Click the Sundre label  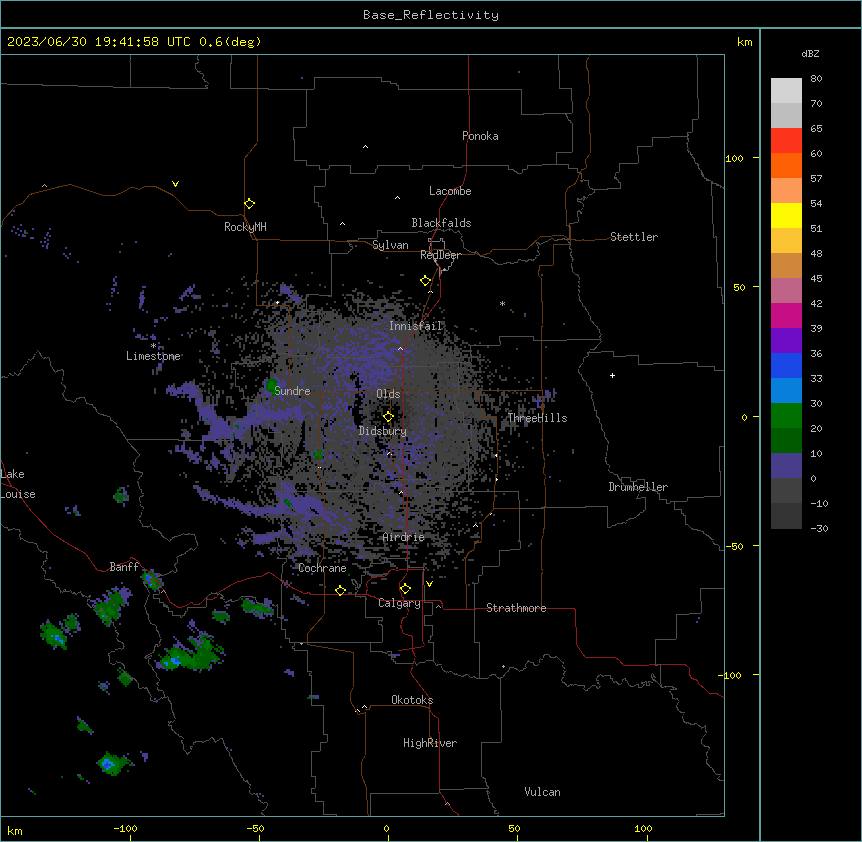pos(292,391)
